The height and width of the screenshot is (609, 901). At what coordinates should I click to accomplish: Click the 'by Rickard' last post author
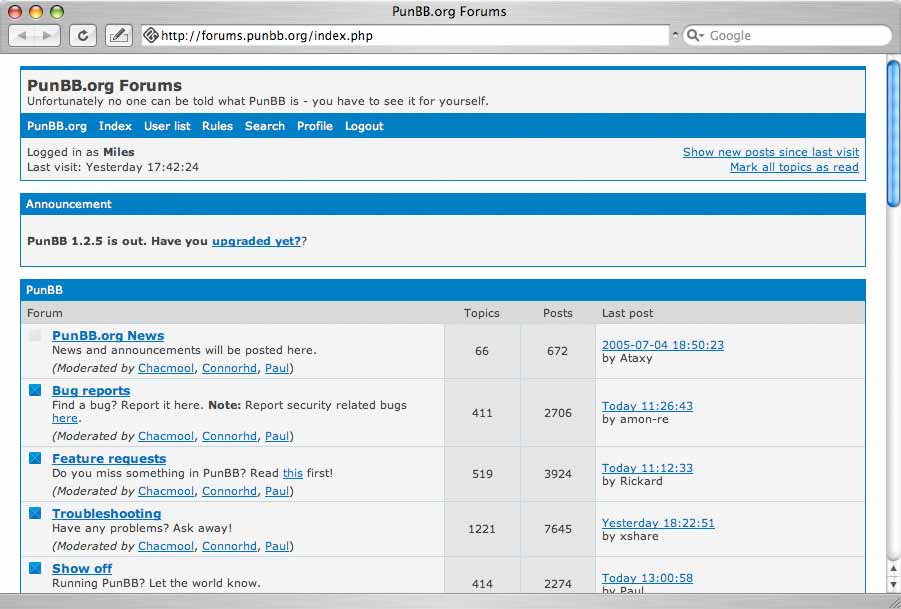click(632, 481)
